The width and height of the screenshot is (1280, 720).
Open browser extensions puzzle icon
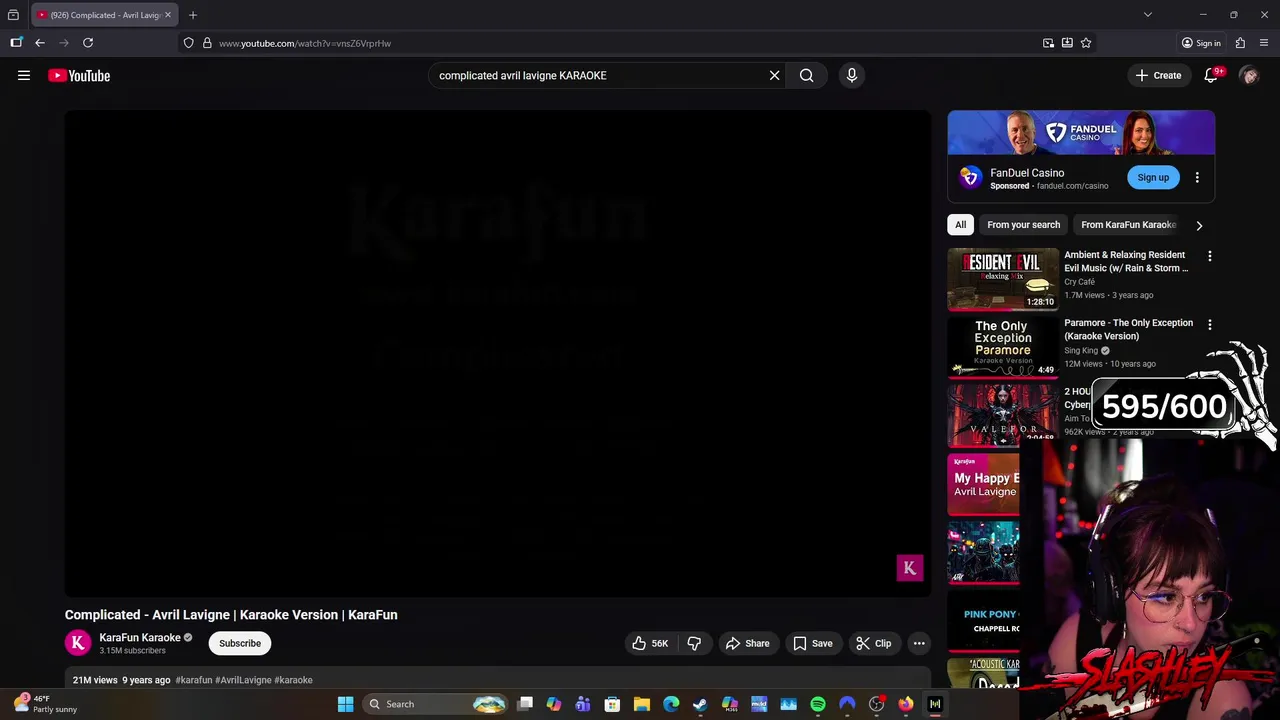[1240, 43]
